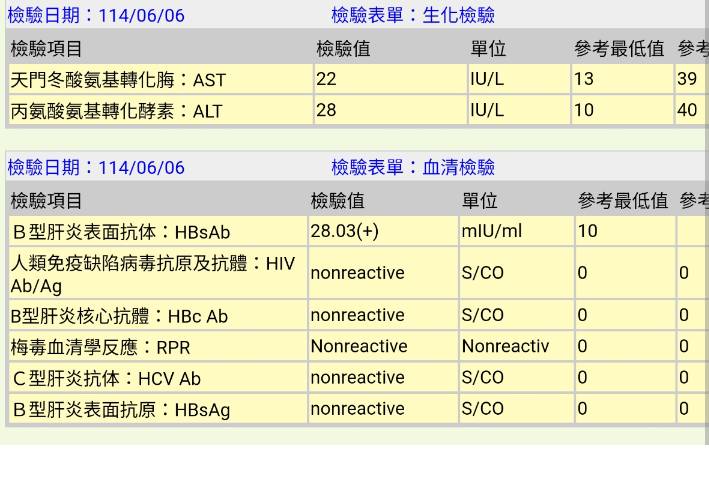Image resolution: width=709 pixels, height=490 pixels.
Task: Click the HBsAb result 28.03(+)
Action: click(344, 231)
